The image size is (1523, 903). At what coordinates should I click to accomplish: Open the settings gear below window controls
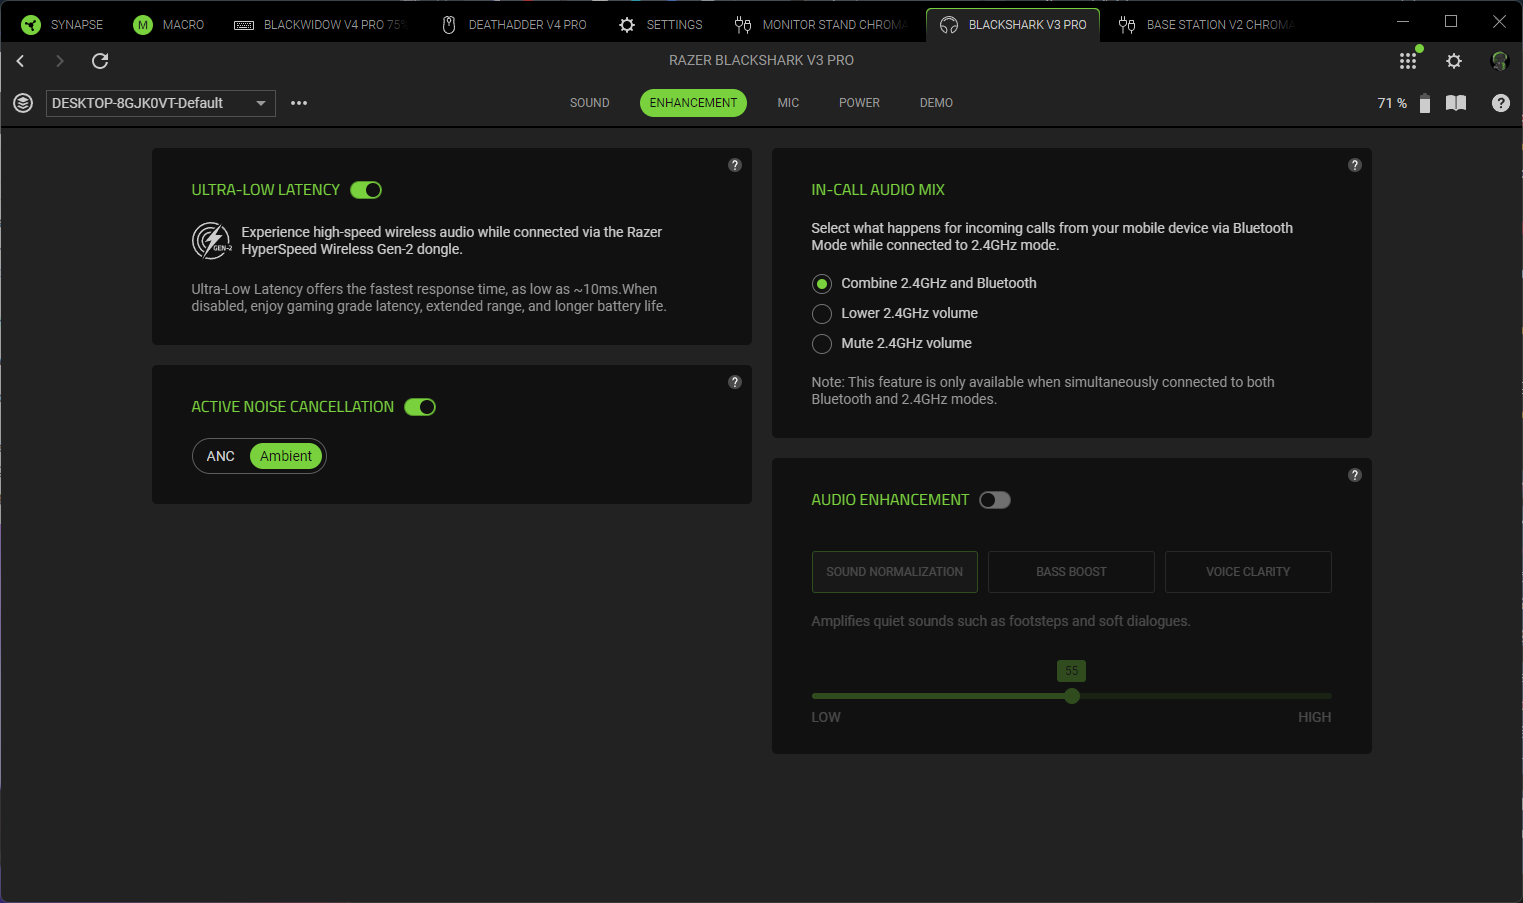click(1454, 61)
